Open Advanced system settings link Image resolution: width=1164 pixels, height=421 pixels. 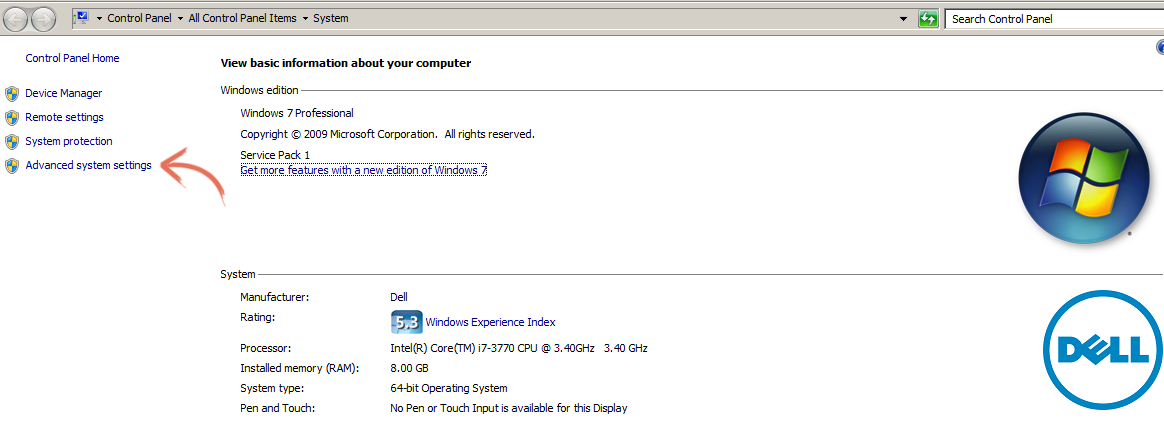click(x=88, y=165)
